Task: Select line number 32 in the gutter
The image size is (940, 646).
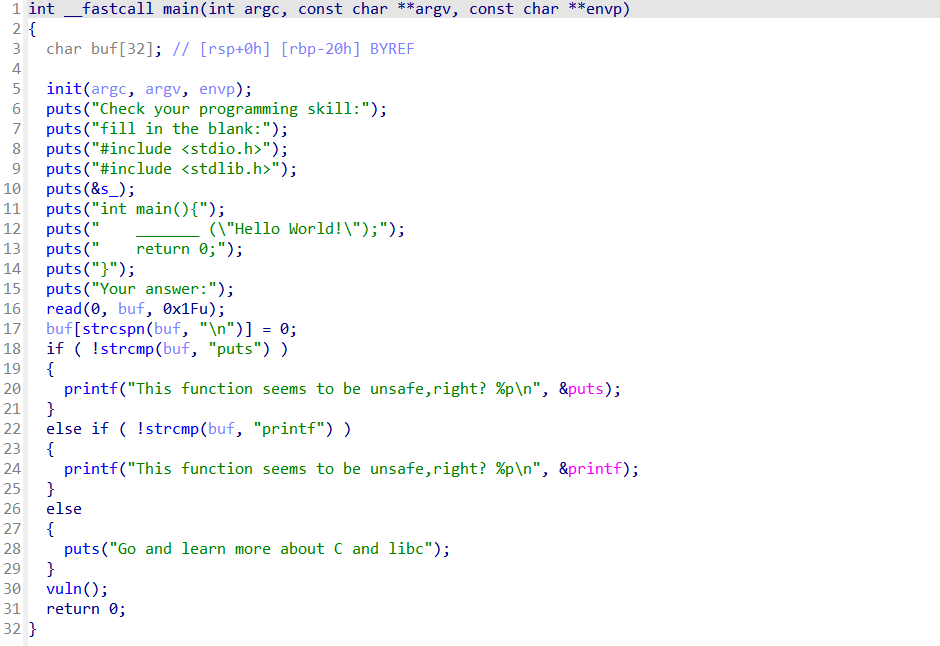Action: pos(12,629)
